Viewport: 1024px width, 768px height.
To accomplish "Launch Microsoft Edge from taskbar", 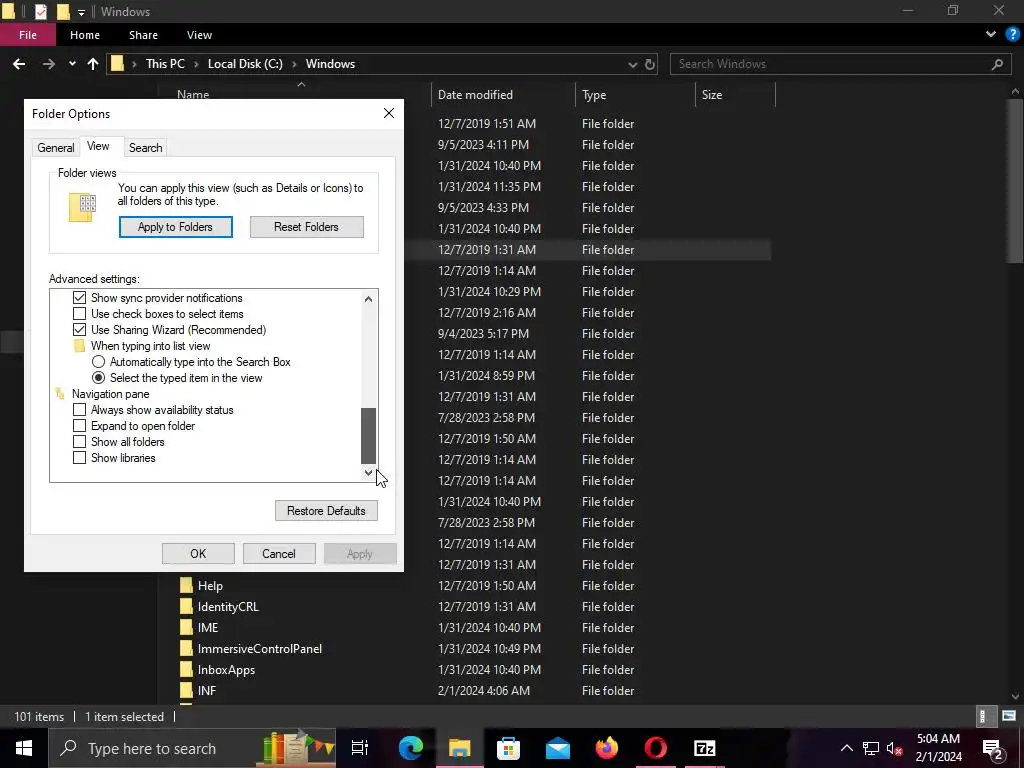I will [411, 748].
